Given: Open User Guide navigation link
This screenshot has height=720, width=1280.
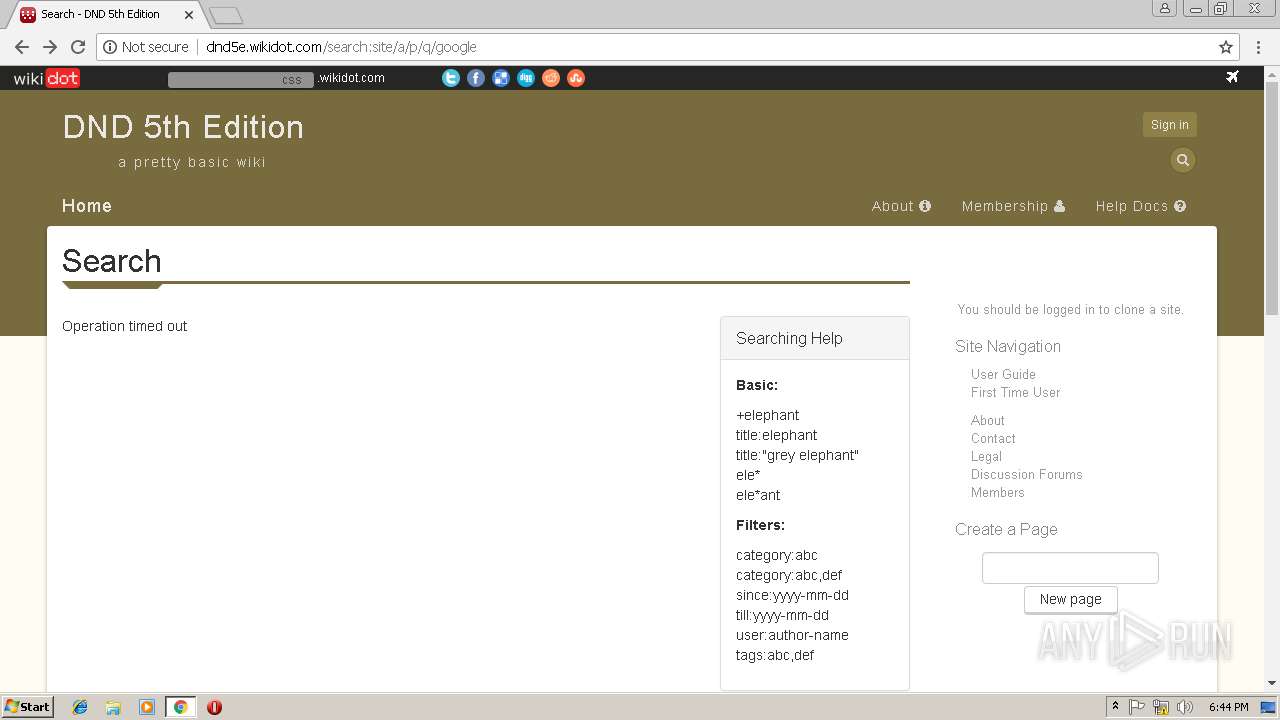Looking at the screenshot, I should point(1003,374).
